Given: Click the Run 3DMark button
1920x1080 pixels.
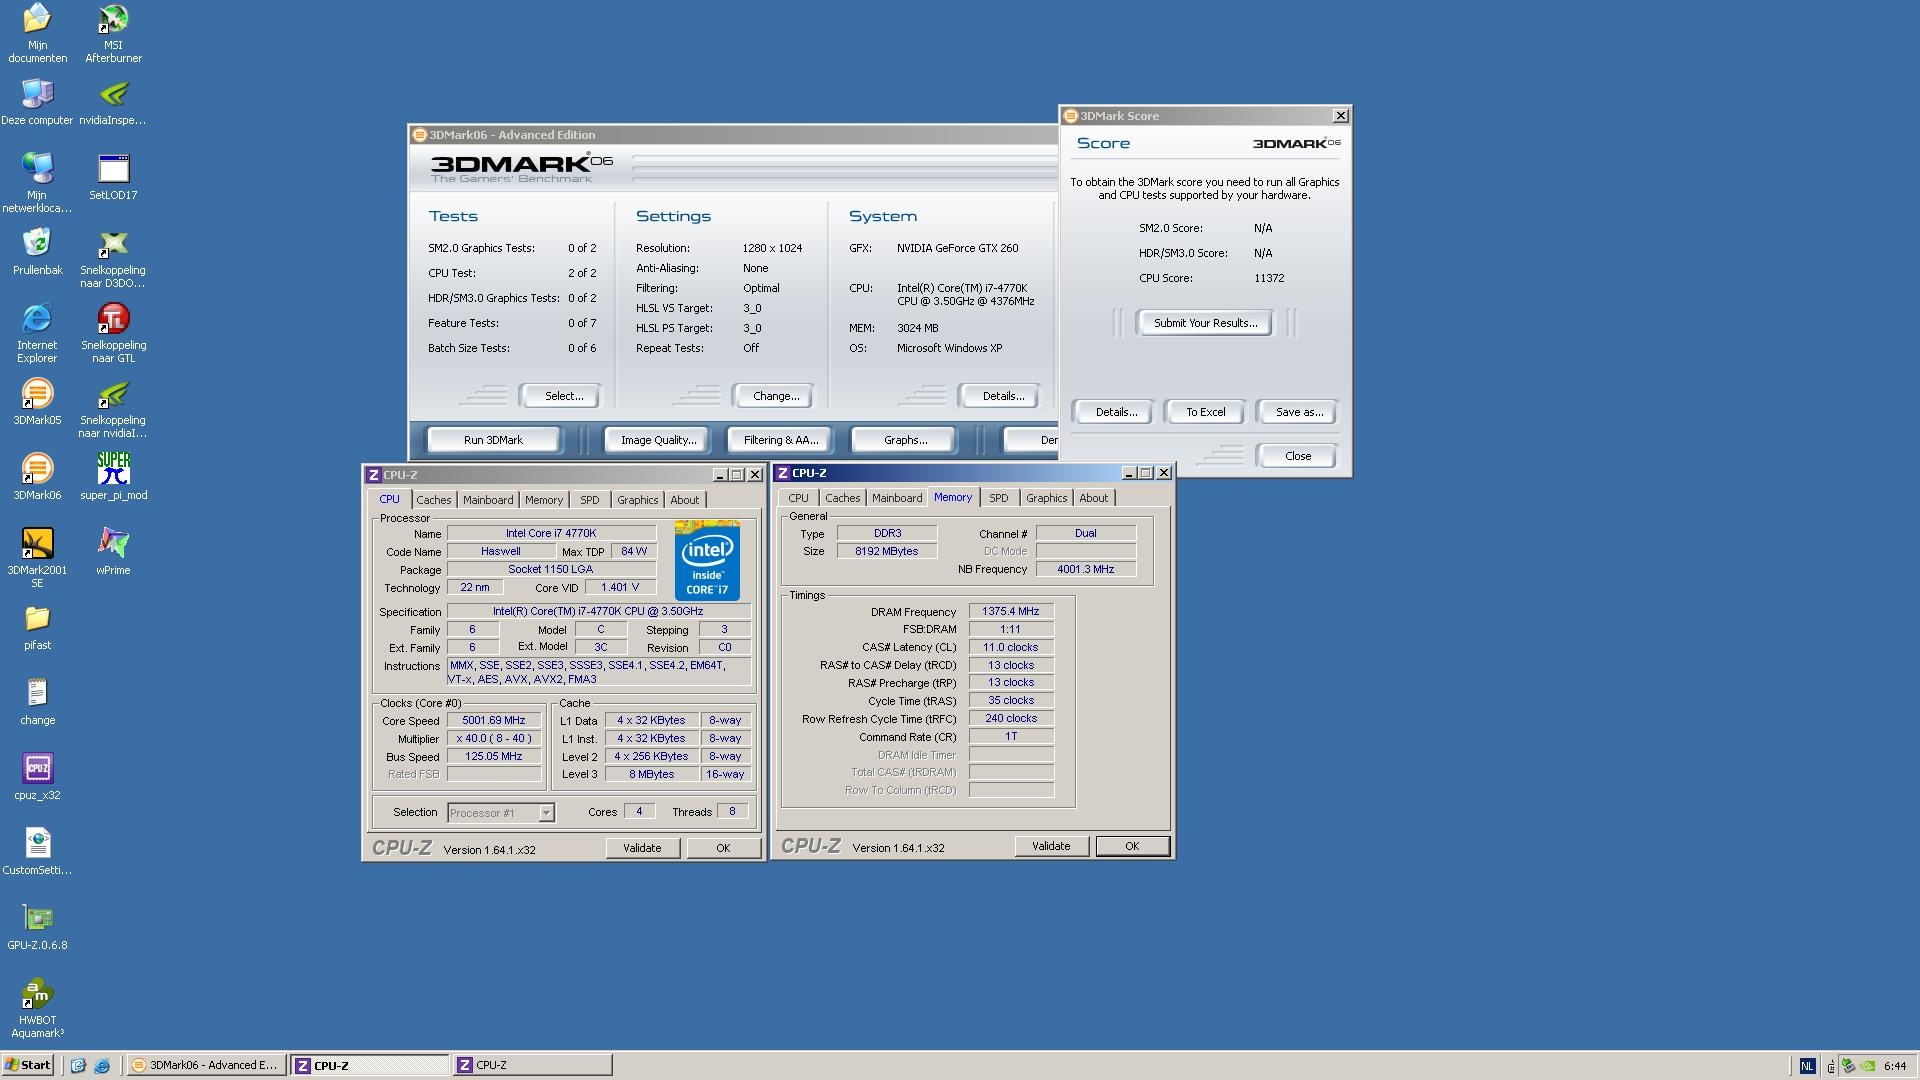Looking at the screenshot, I should (493, 440).
